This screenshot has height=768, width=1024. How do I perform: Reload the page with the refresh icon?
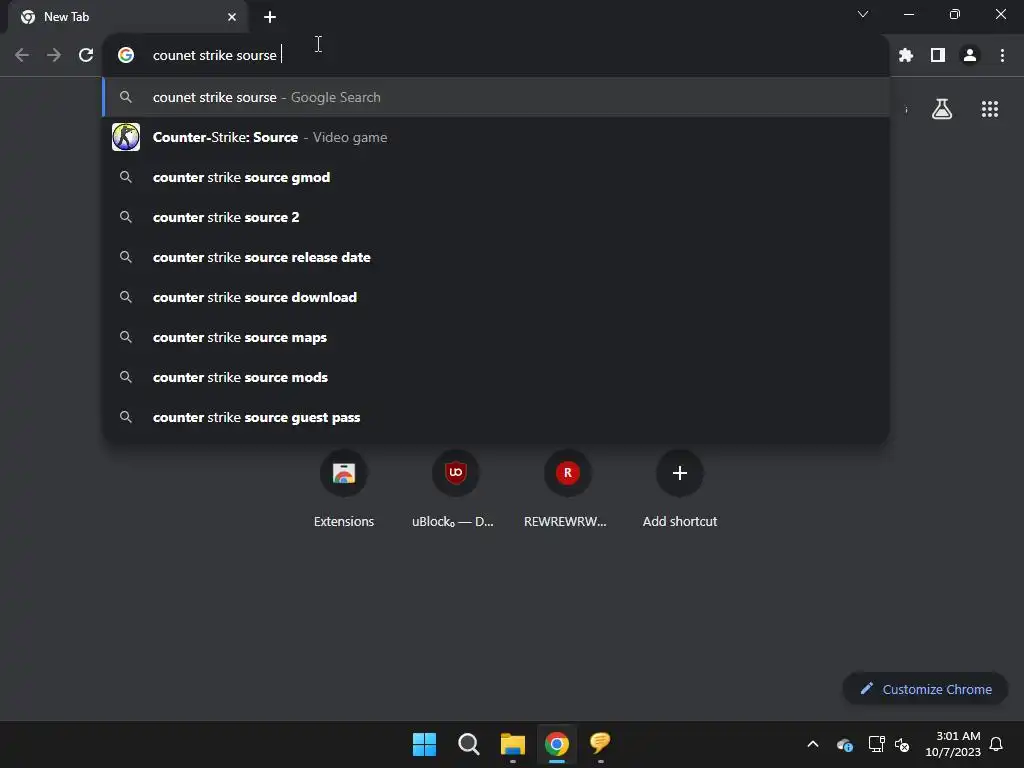click(x=86, y=56)
